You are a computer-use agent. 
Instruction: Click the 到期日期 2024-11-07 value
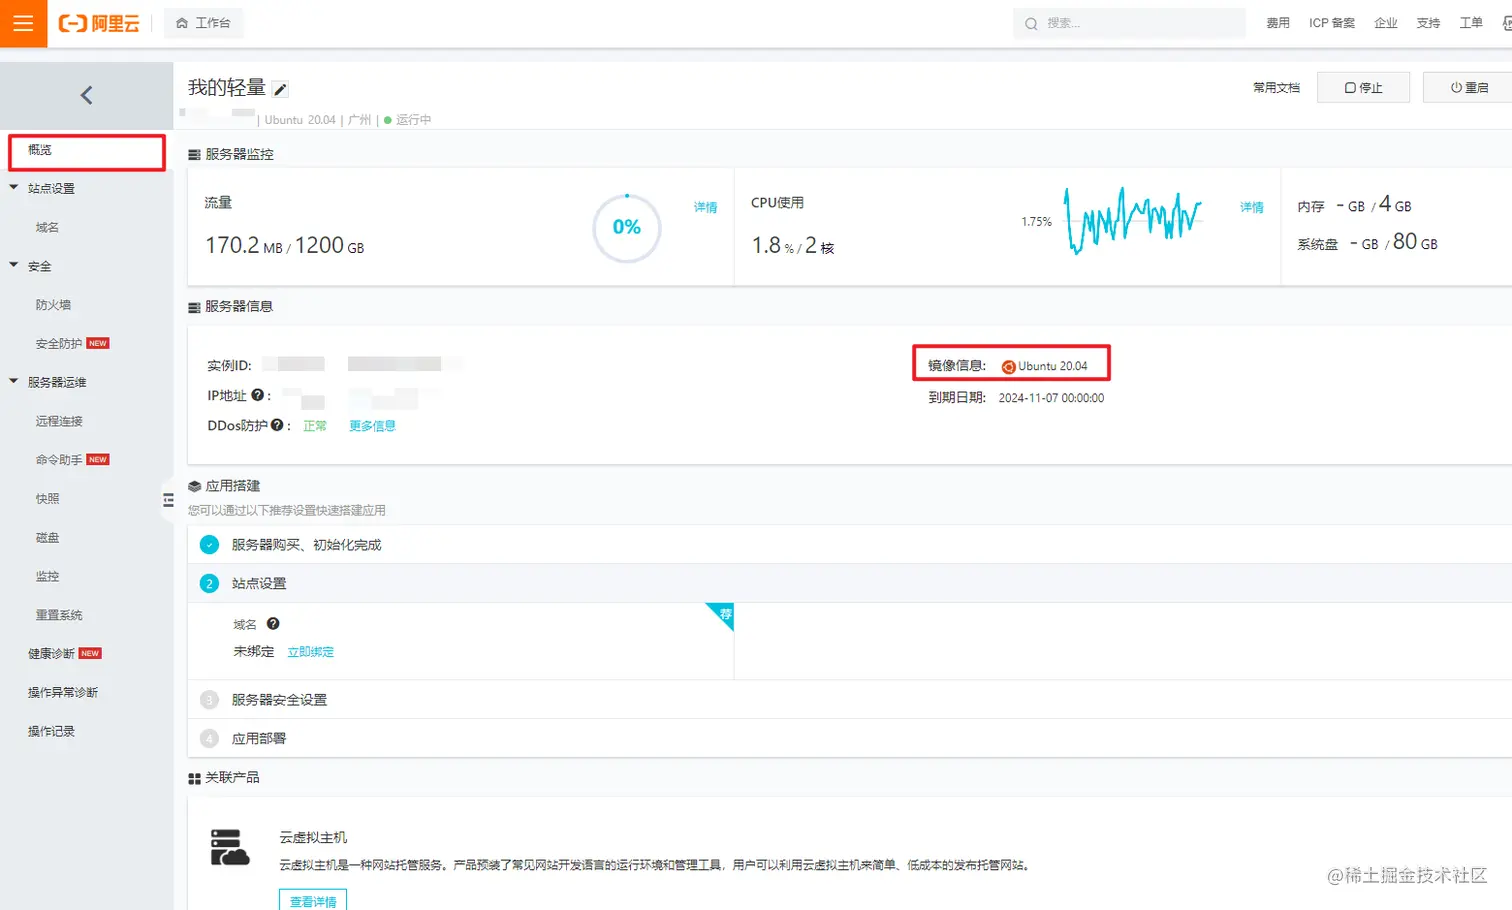point(1051,398)
